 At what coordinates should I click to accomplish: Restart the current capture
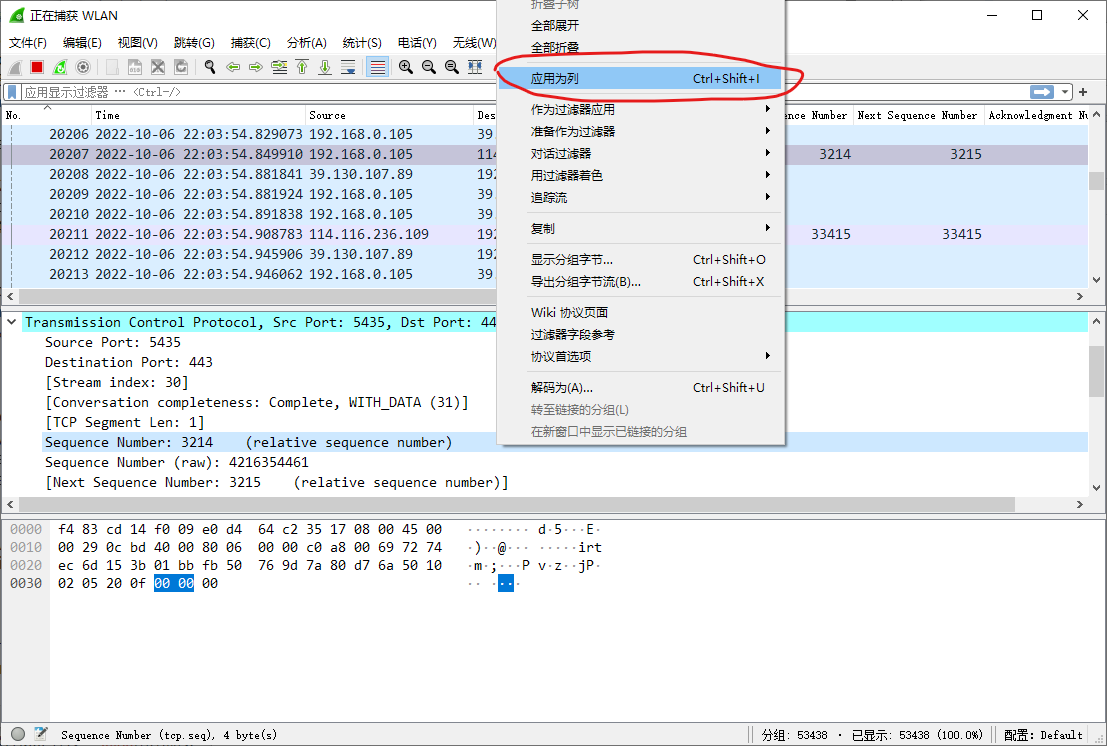(x=60, y=67)
